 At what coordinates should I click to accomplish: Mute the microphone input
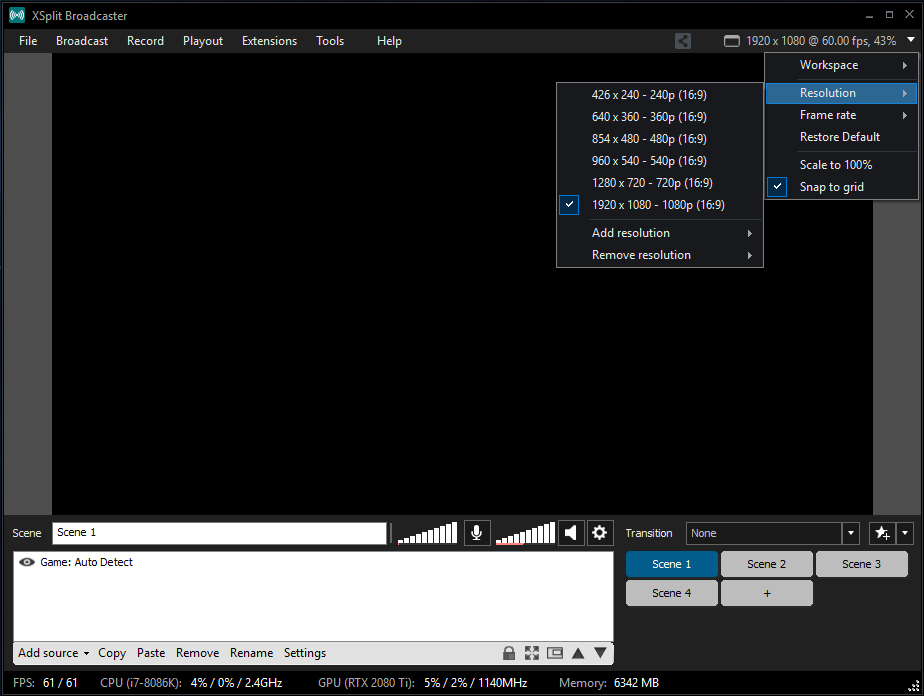point(477,532)
